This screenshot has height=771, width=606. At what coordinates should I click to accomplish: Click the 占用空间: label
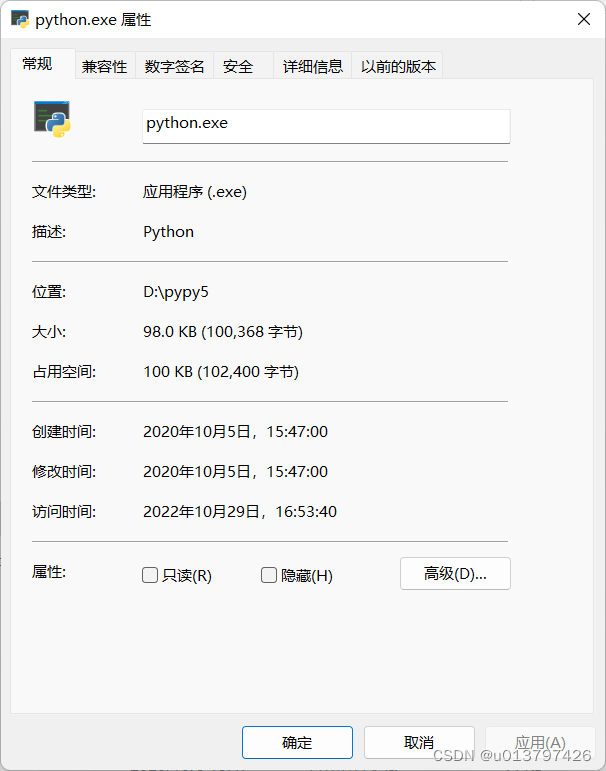(64, 372)
